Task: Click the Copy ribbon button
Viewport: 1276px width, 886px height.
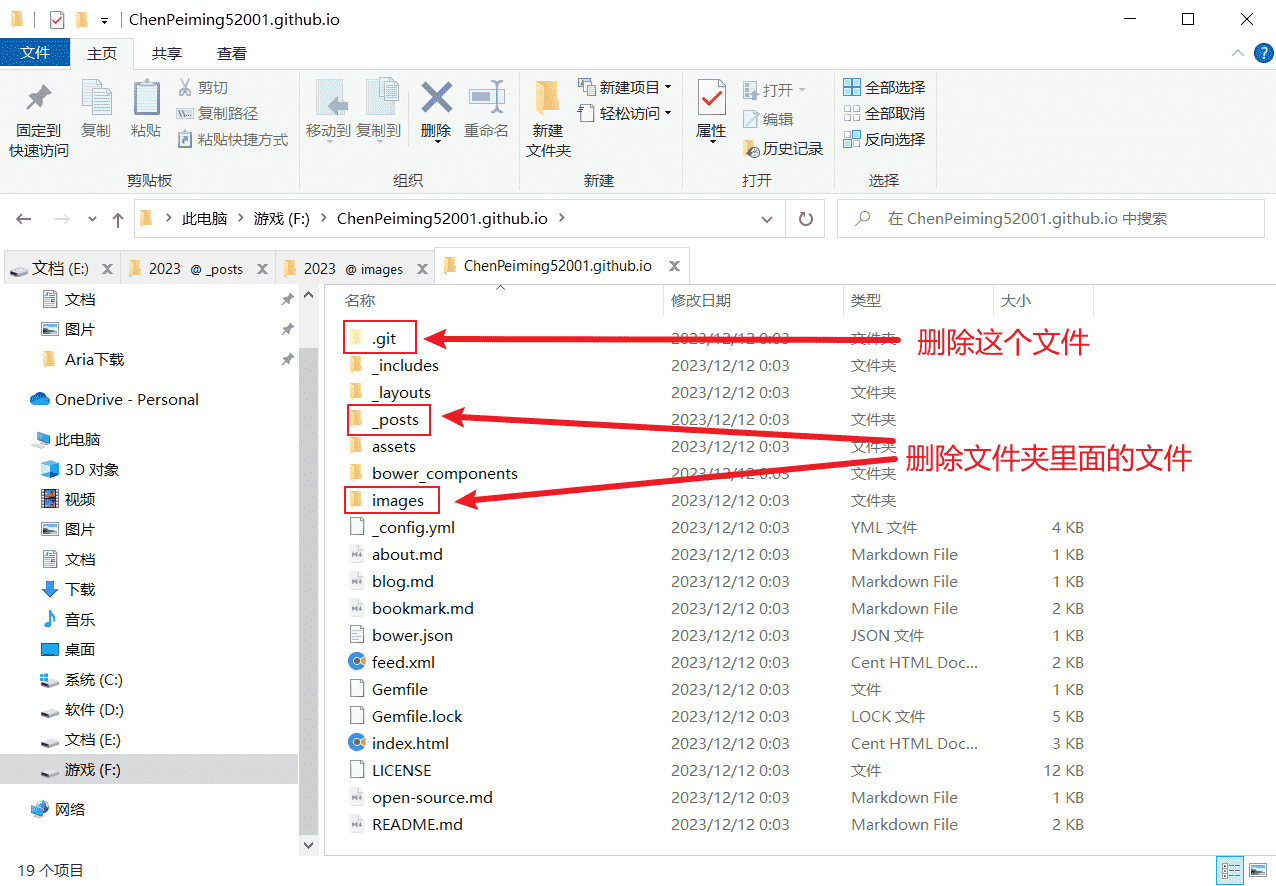Action: 96,110
